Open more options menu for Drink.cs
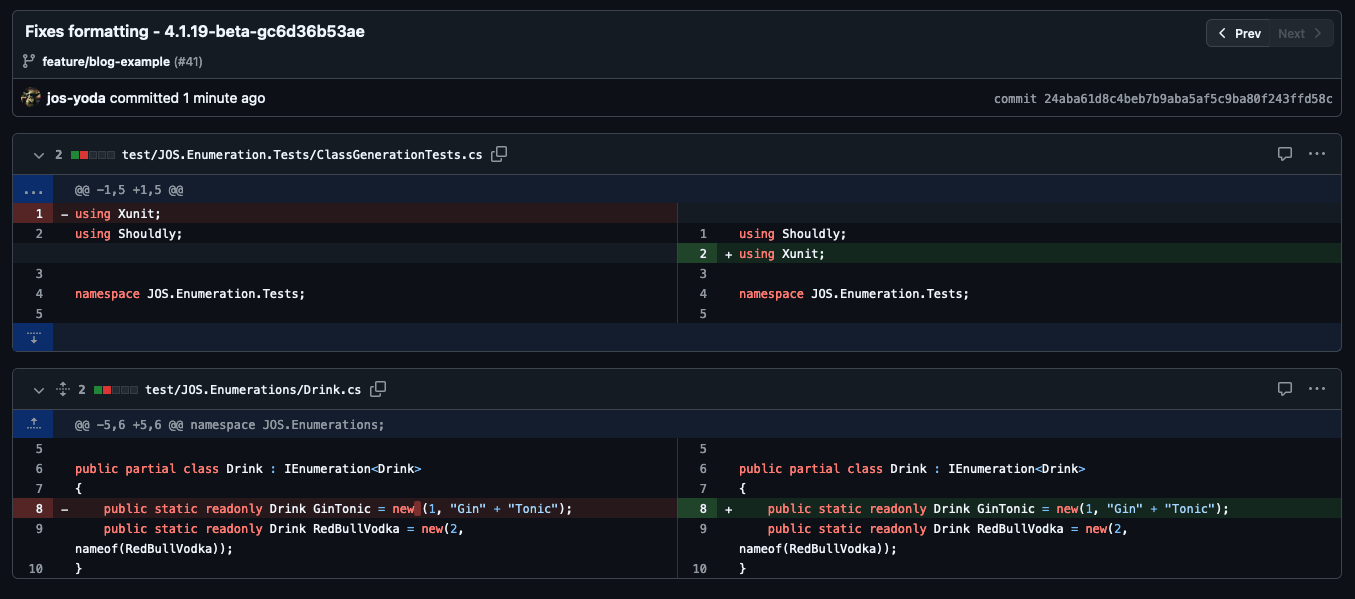The width and height of the screenshot is (1355, 599). pos(1317,389)
